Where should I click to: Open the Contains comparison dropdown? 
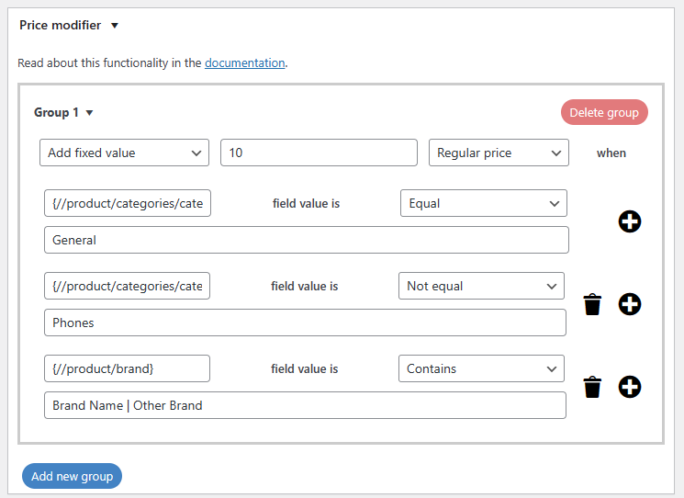coord(481,369)
